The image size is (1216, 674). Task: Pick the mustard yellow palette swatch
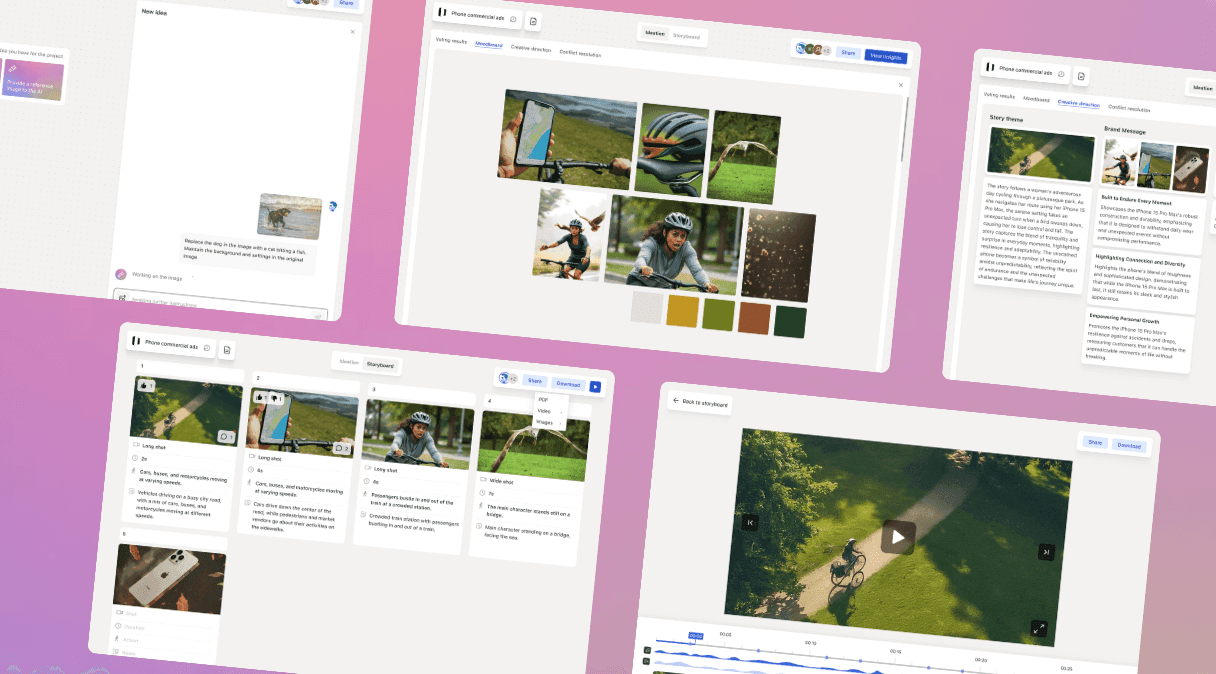pyautogui.click(x=683, y=310)
